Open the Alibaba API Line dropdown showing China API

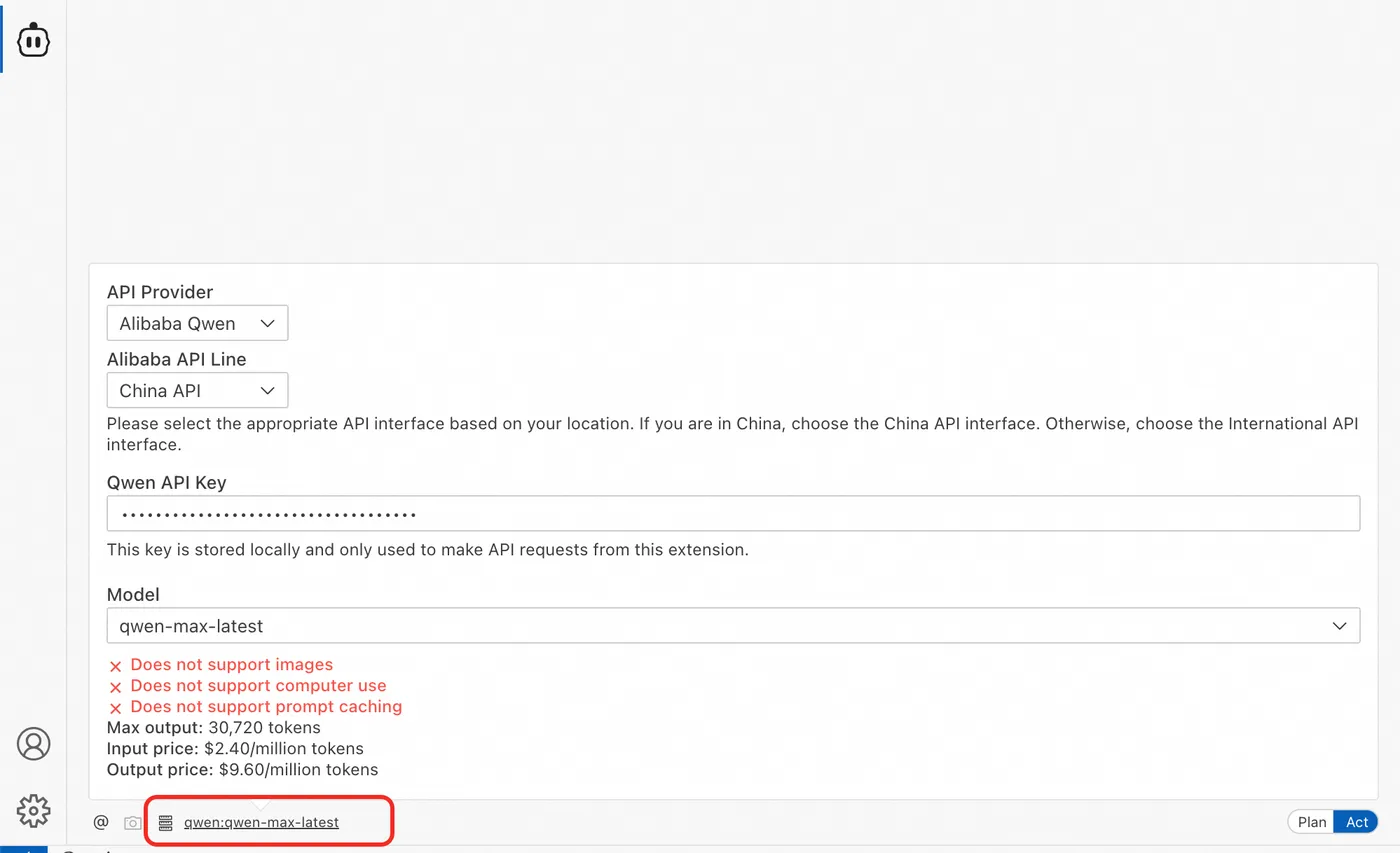click(197, 390)
